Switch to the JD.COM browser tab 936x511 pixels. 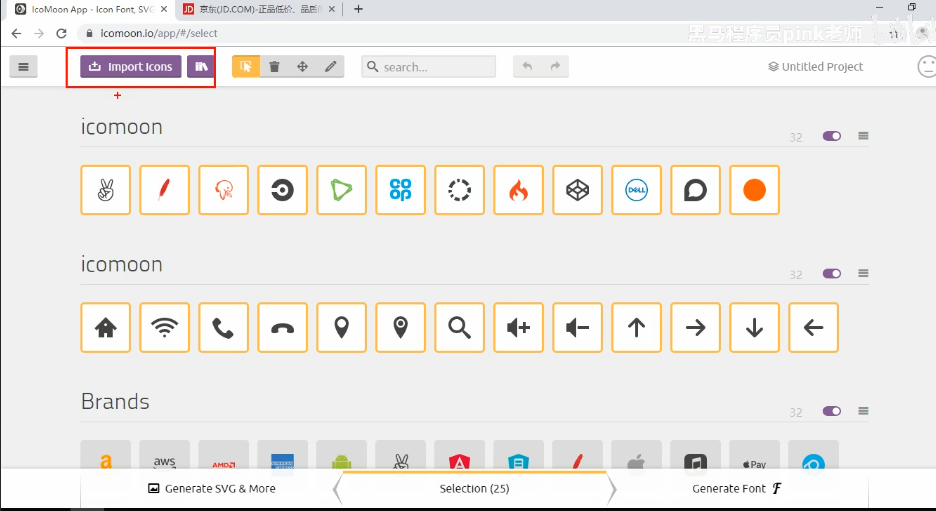click(259, 9)
